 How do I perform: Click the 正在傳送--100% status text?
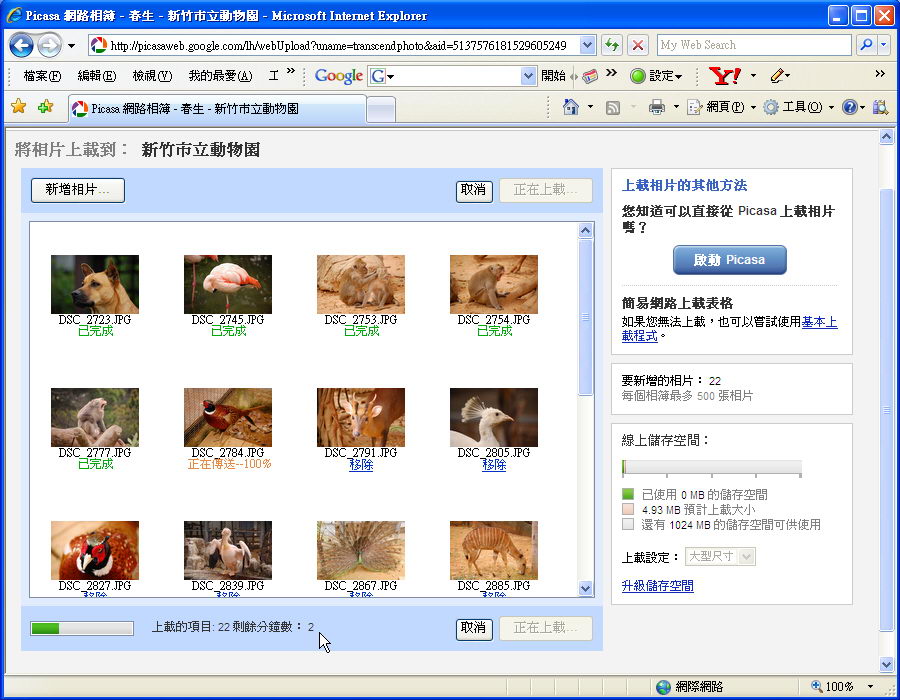point(229,464)
